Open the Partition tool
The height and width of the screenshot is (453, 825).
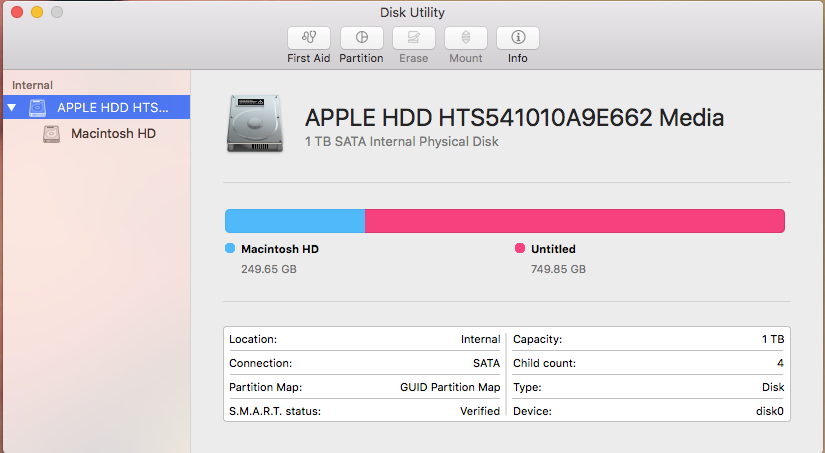click(361, 38)
